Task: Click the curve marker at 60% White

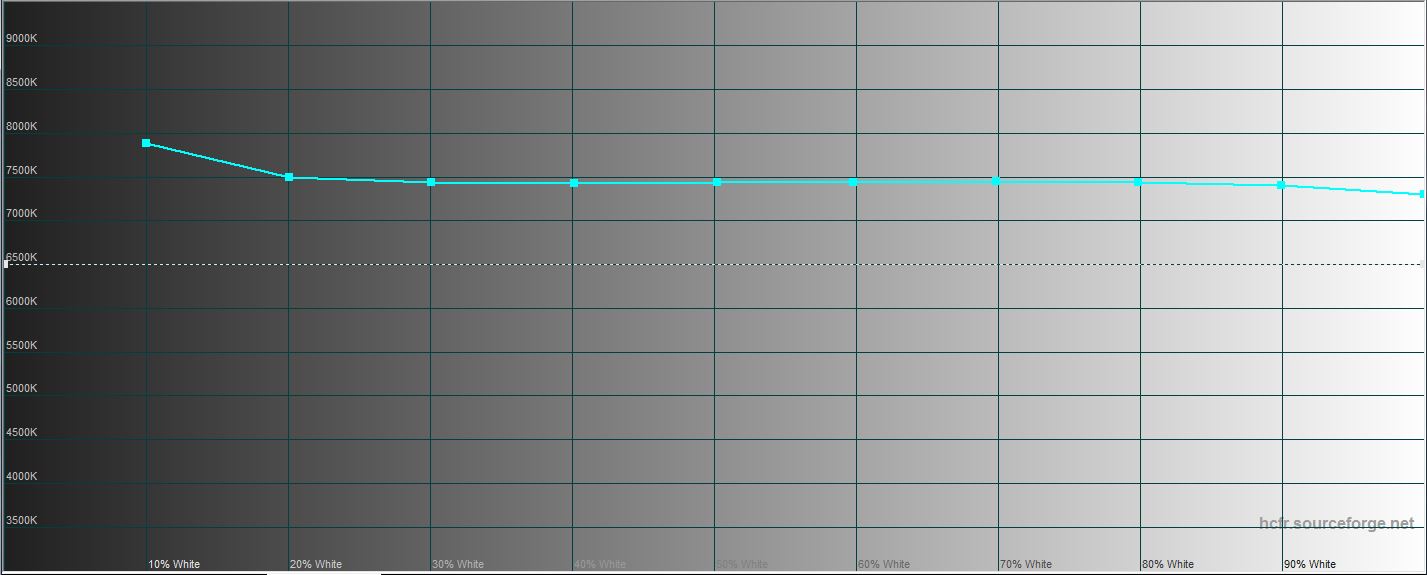Action: tap(853, 182)
